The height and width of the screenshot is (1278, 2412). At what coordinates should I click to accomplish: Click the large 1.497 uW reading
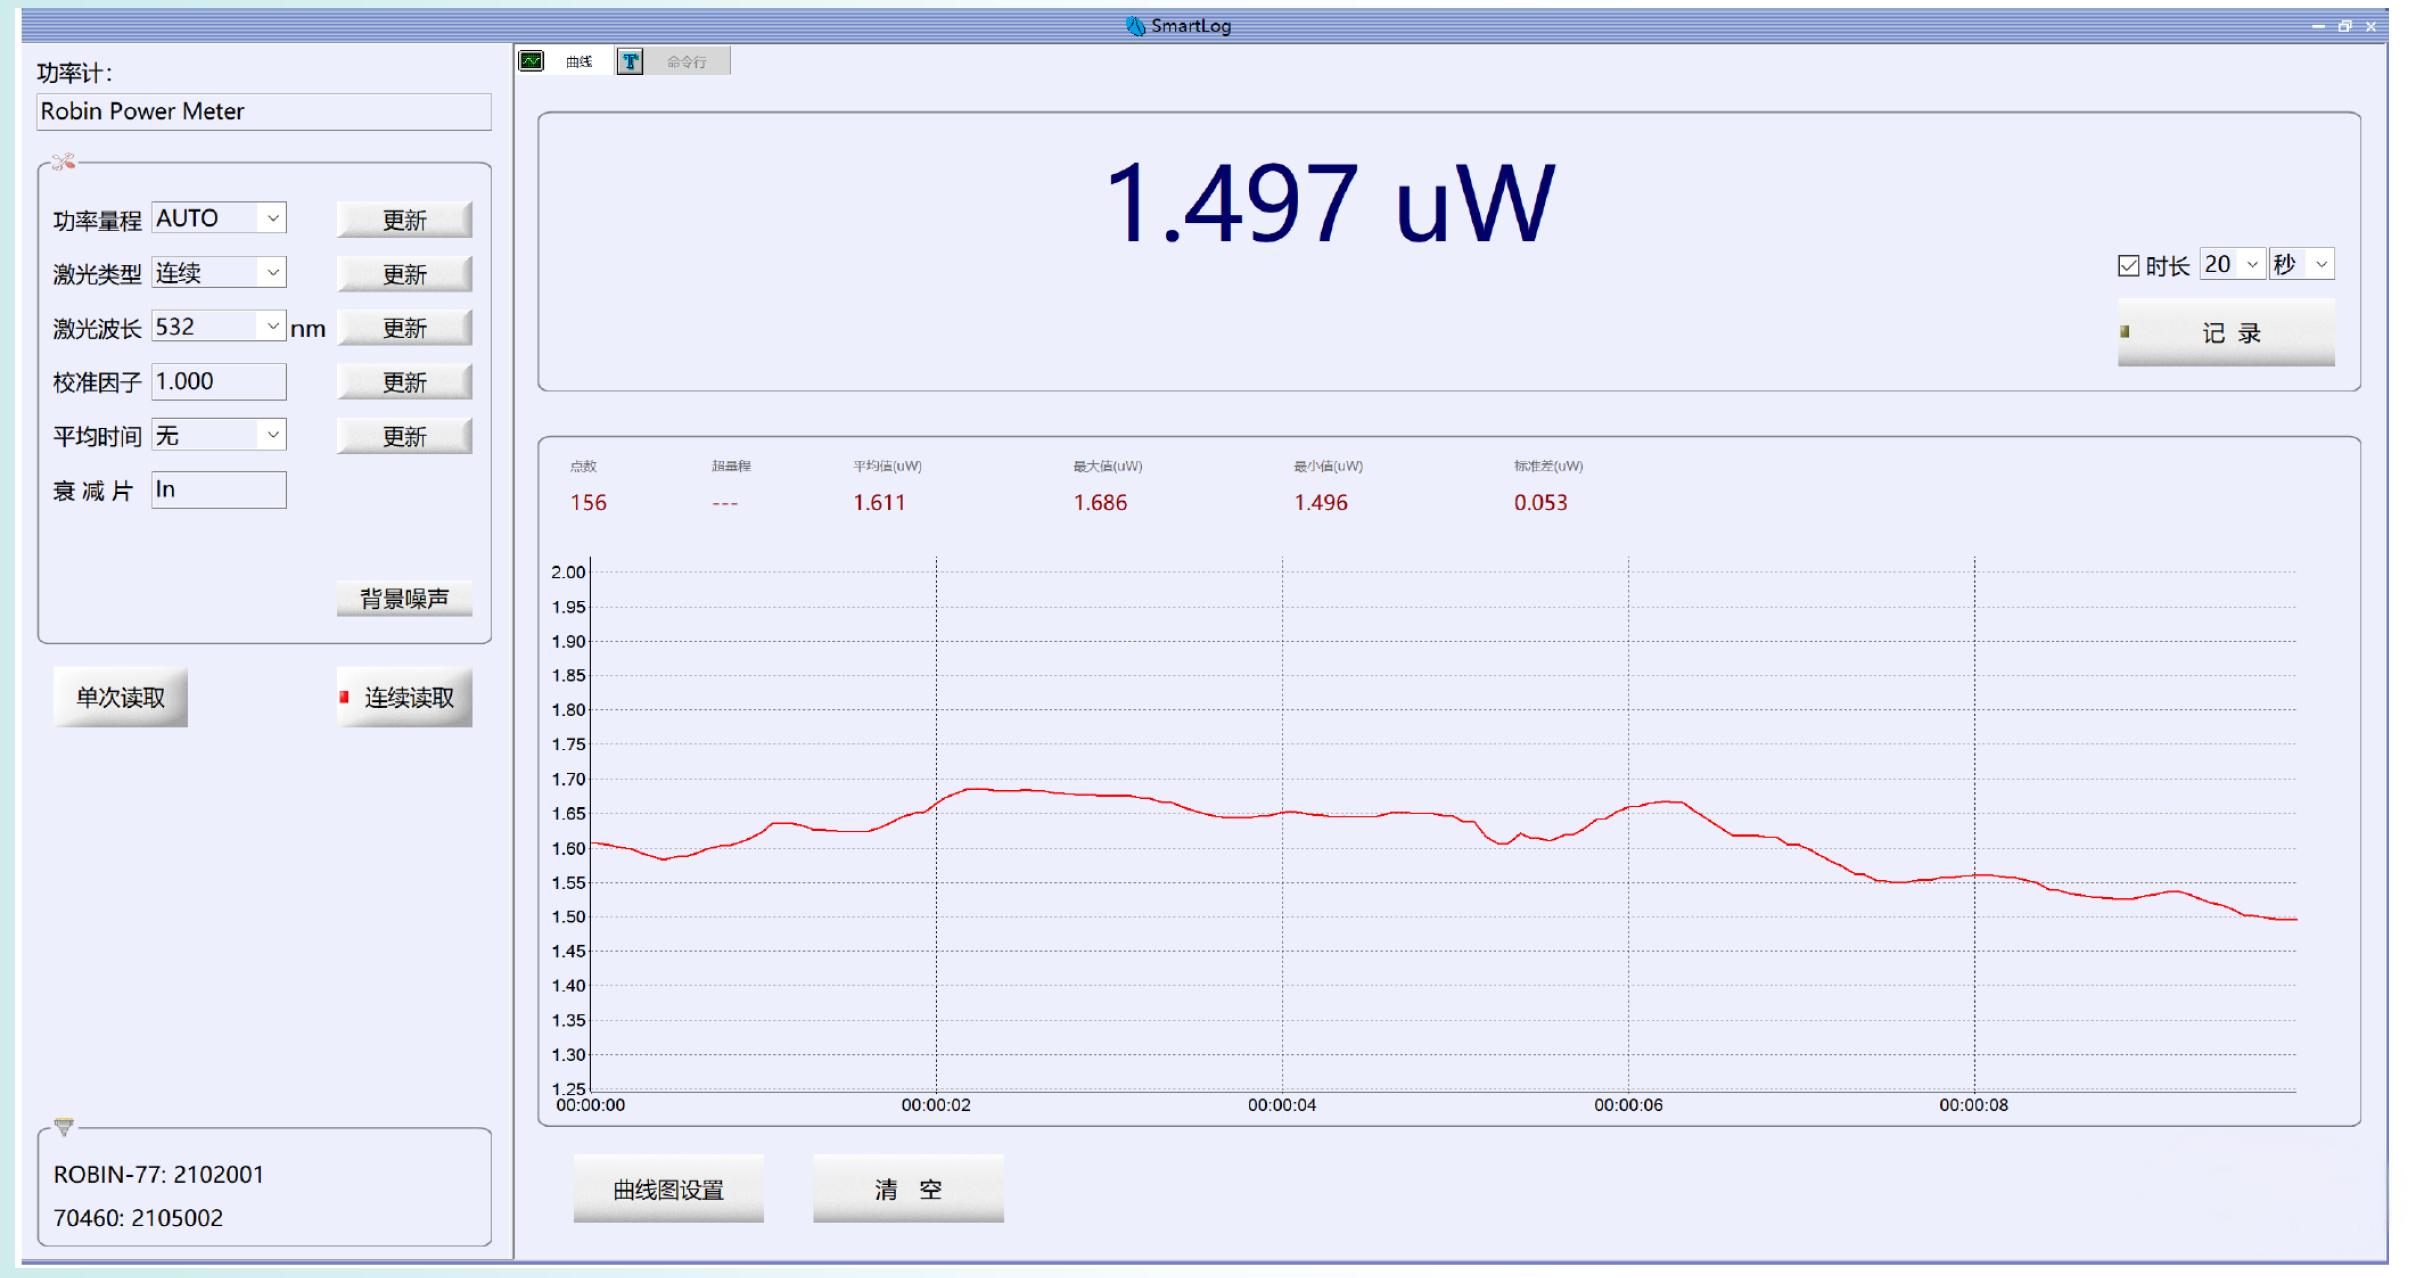(x=1330, y=204)
